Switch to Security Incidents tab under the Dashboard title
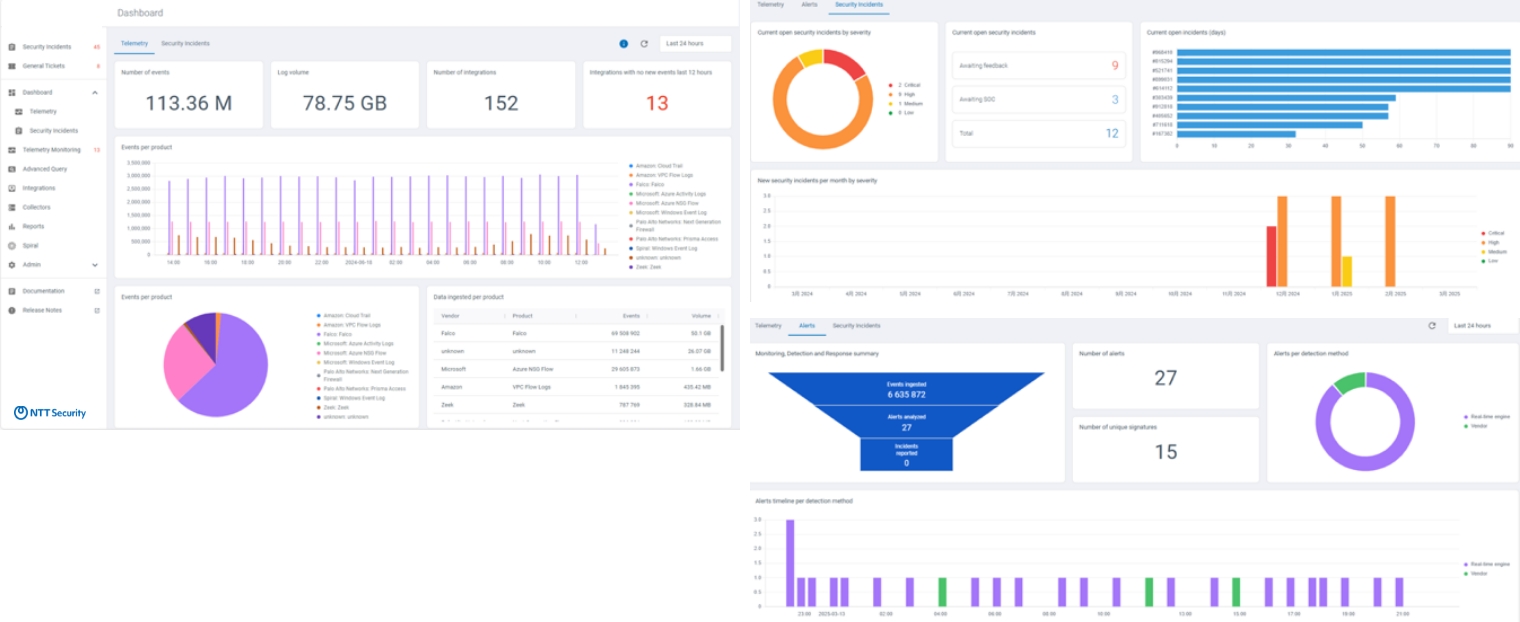Image resolution: width=1520 pixels, height=622 pixels. point(185,44)
